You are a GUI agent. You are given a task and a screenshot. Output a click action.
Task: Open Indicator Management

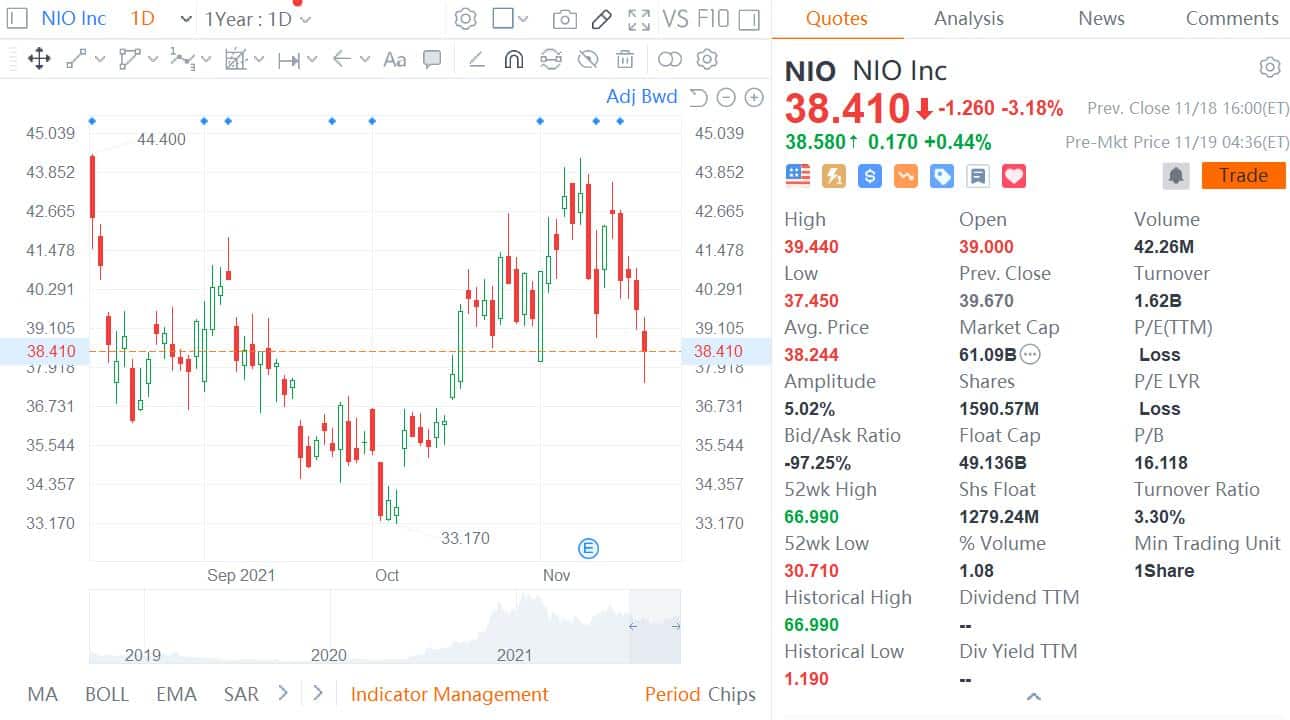click(x=448, y=694)
